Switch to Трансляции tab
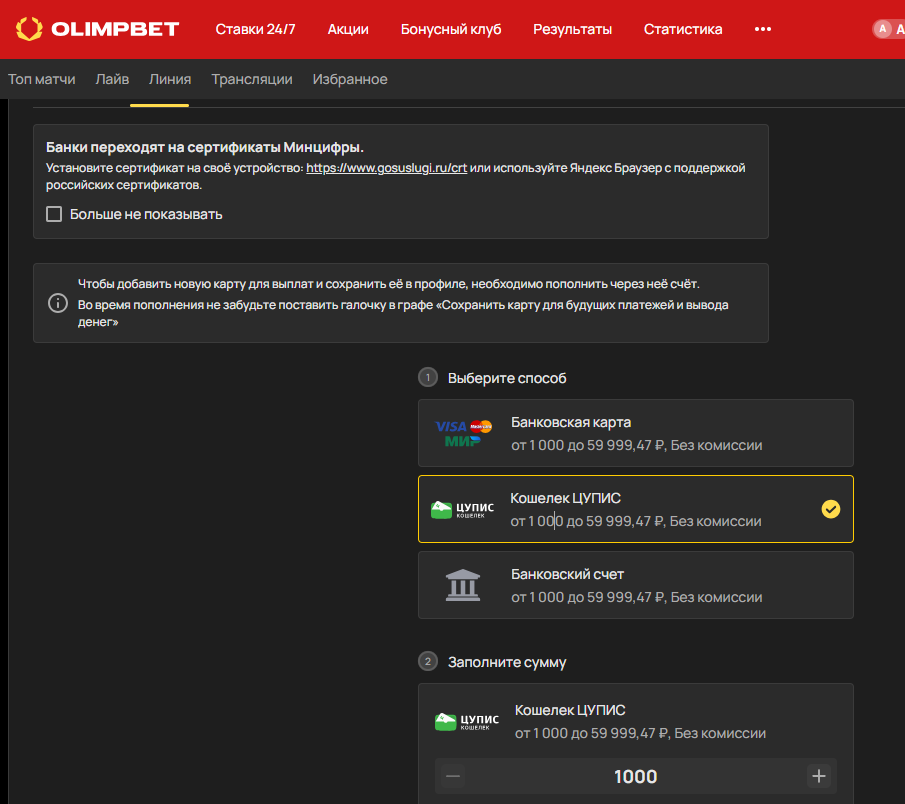Image resolution: width=905 pixels, height=804 pixels. click(252, 79)
